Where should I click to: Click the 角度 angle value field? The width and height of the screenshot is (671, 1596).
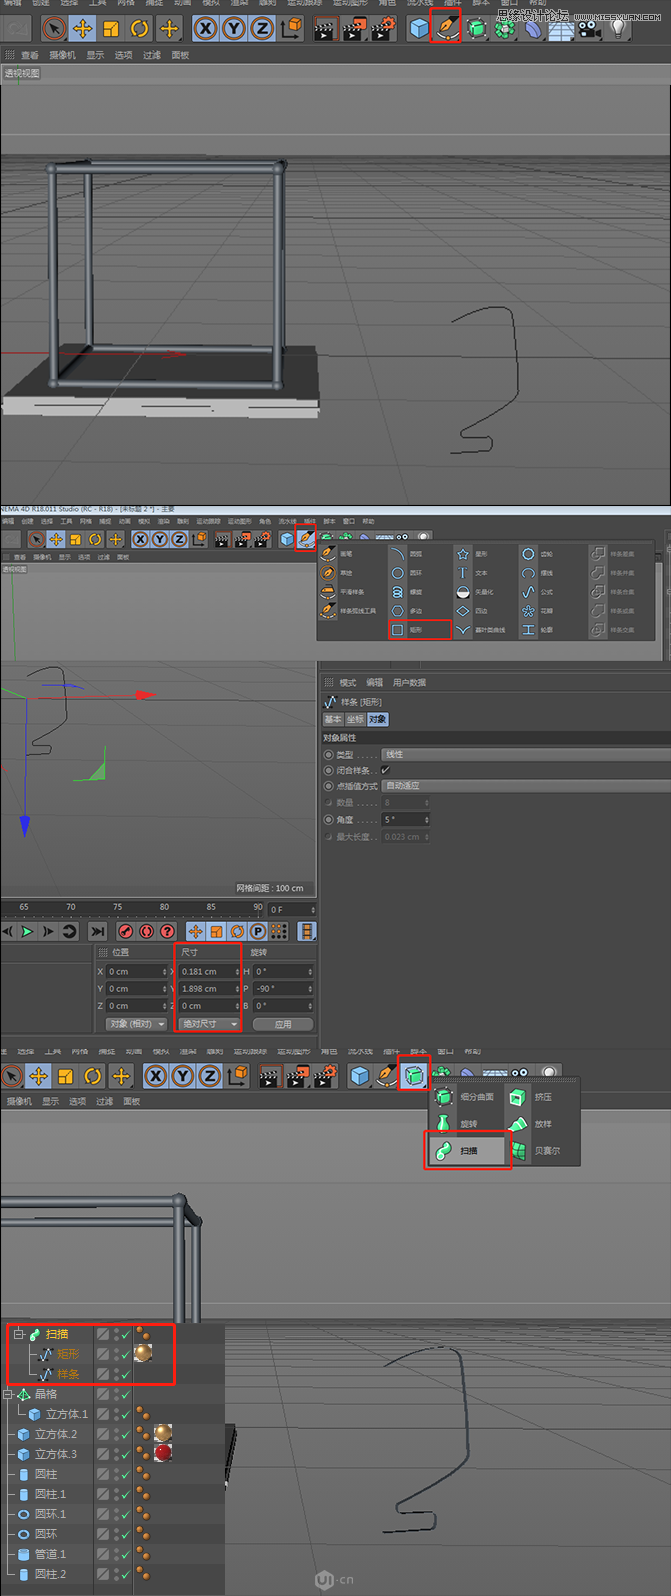(405, 820)
